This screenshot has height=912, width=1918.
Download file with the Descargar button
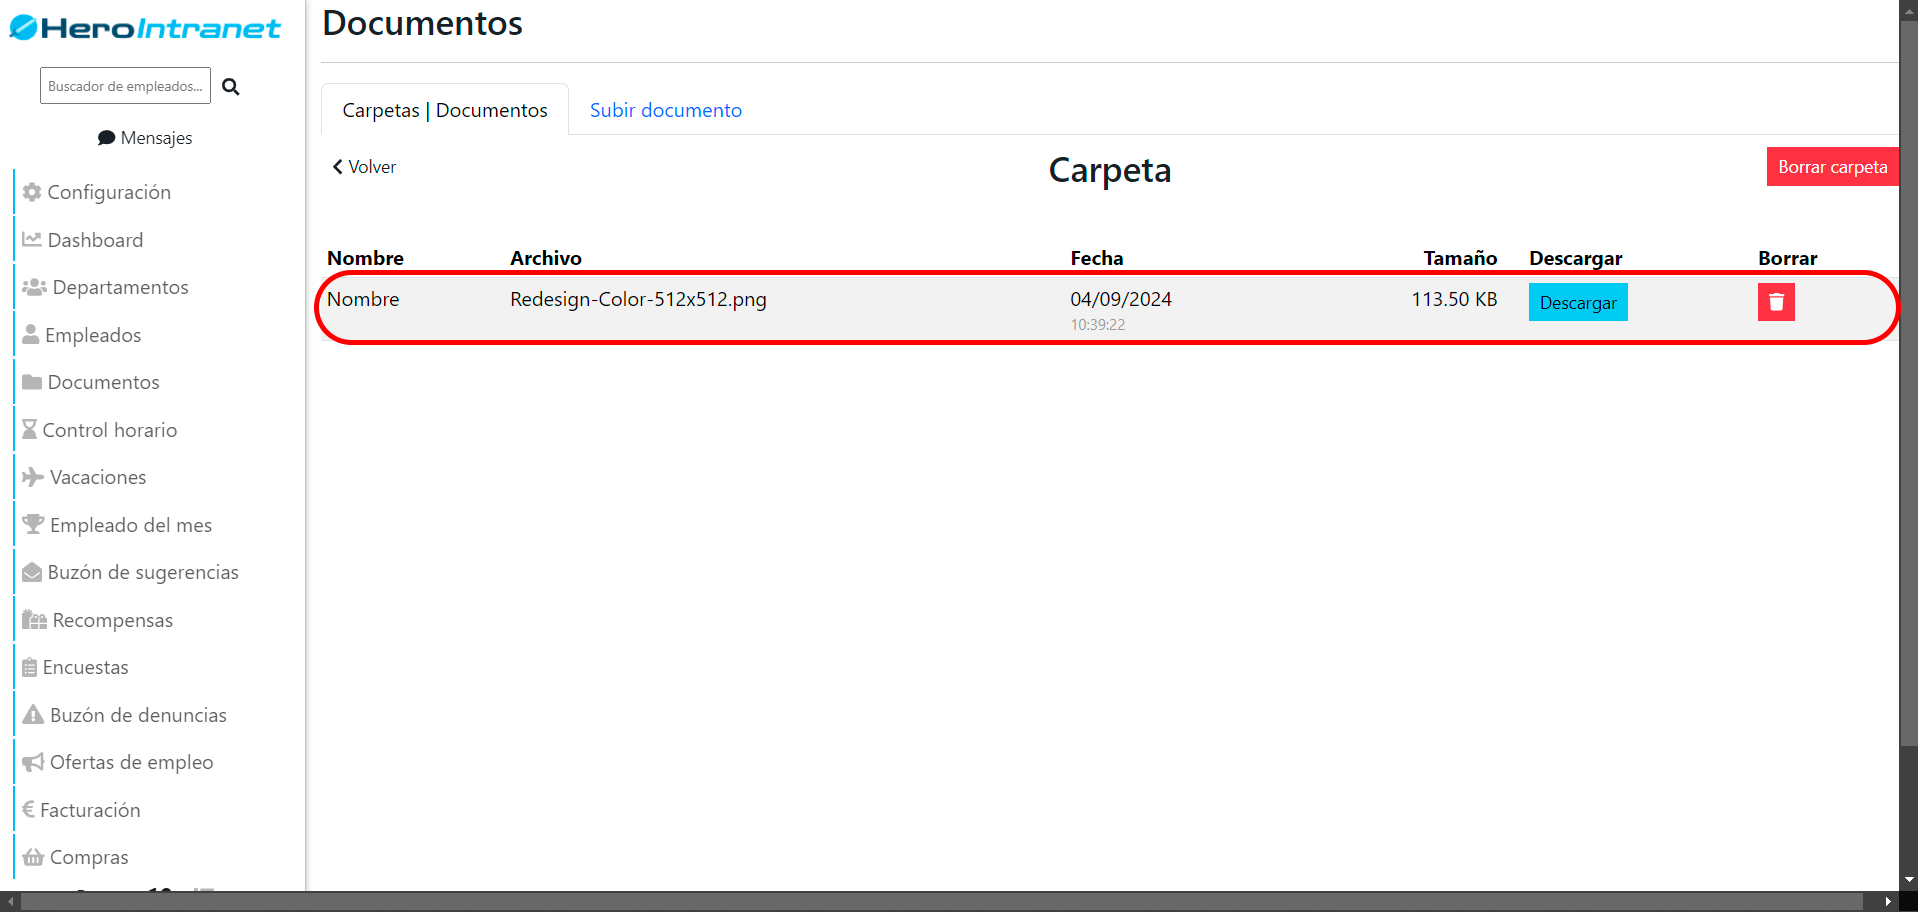click(1578, 302)
